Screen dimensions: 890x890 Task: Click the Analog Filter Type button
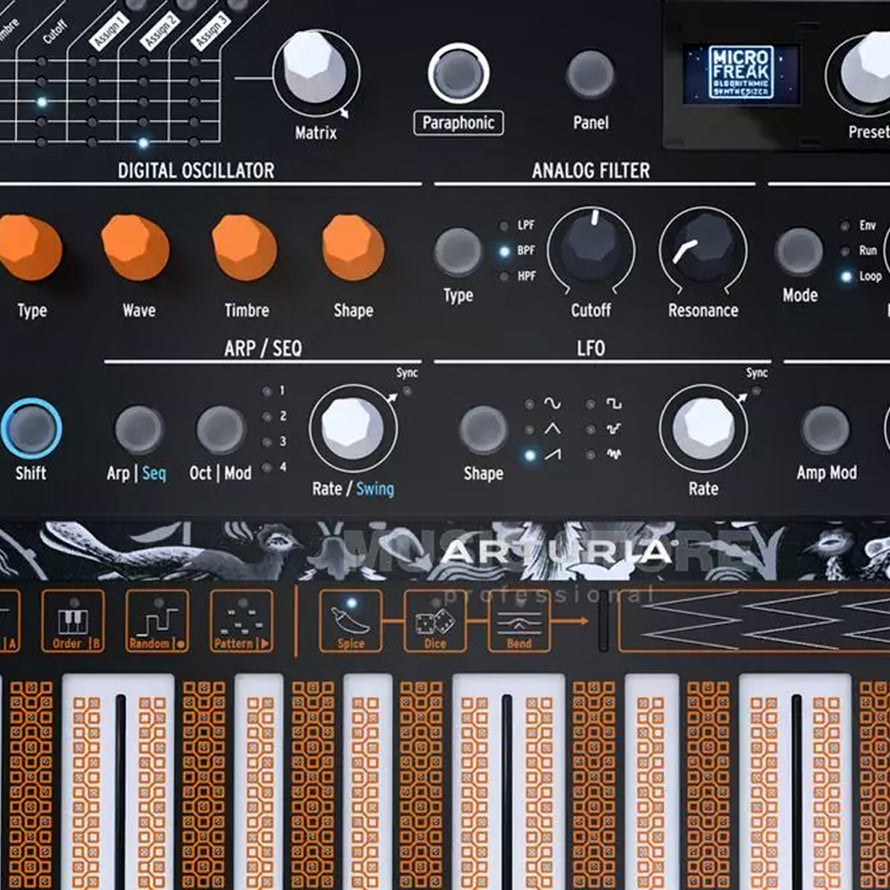tap(458, 252)
